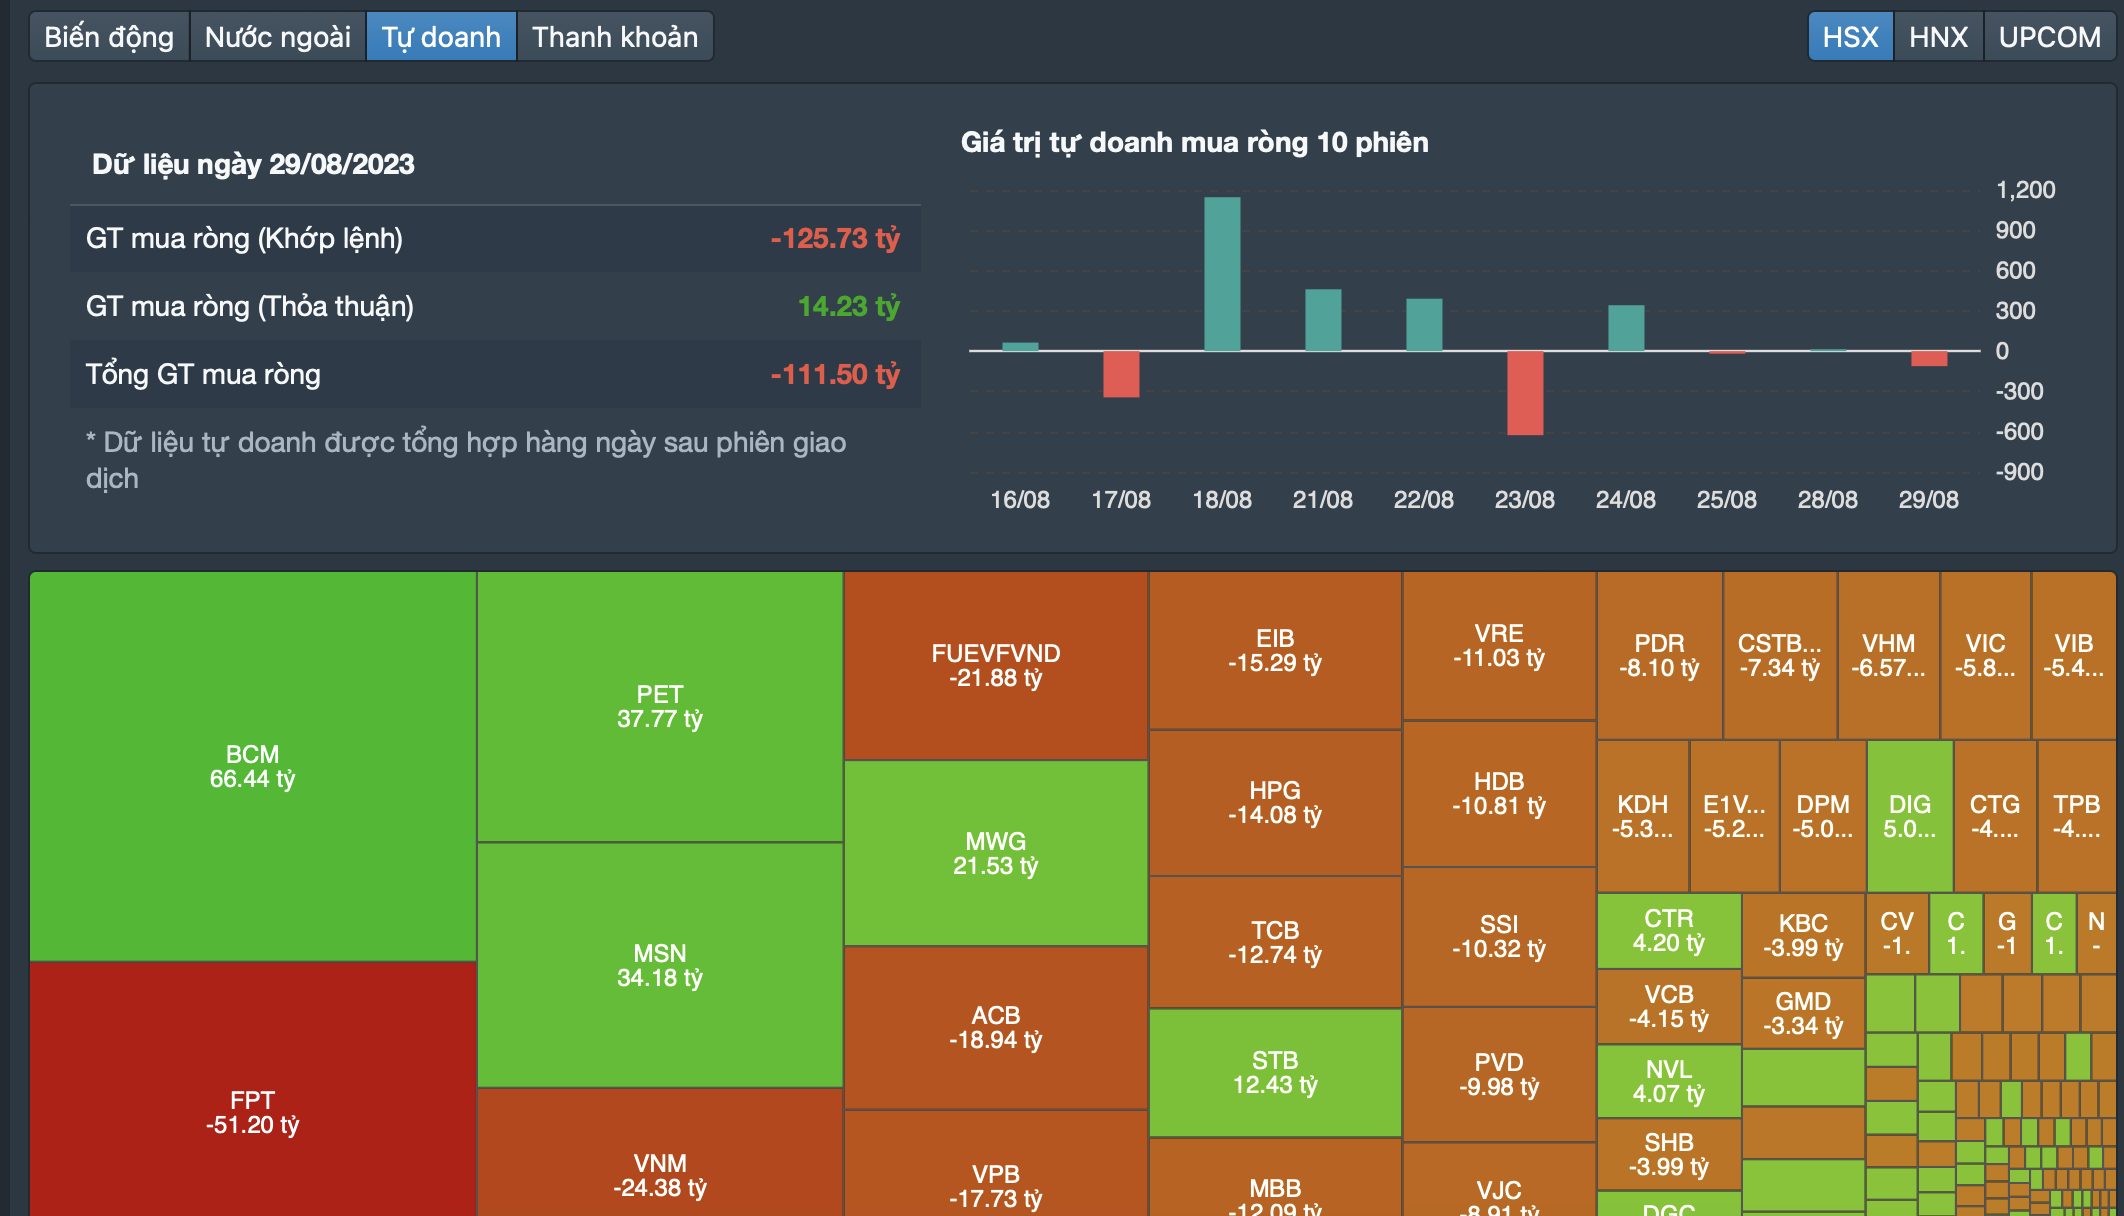Screen dimensions: 2124x1216
Task: Click the MWG 21.53 tỷ tile
Action: 996,853
